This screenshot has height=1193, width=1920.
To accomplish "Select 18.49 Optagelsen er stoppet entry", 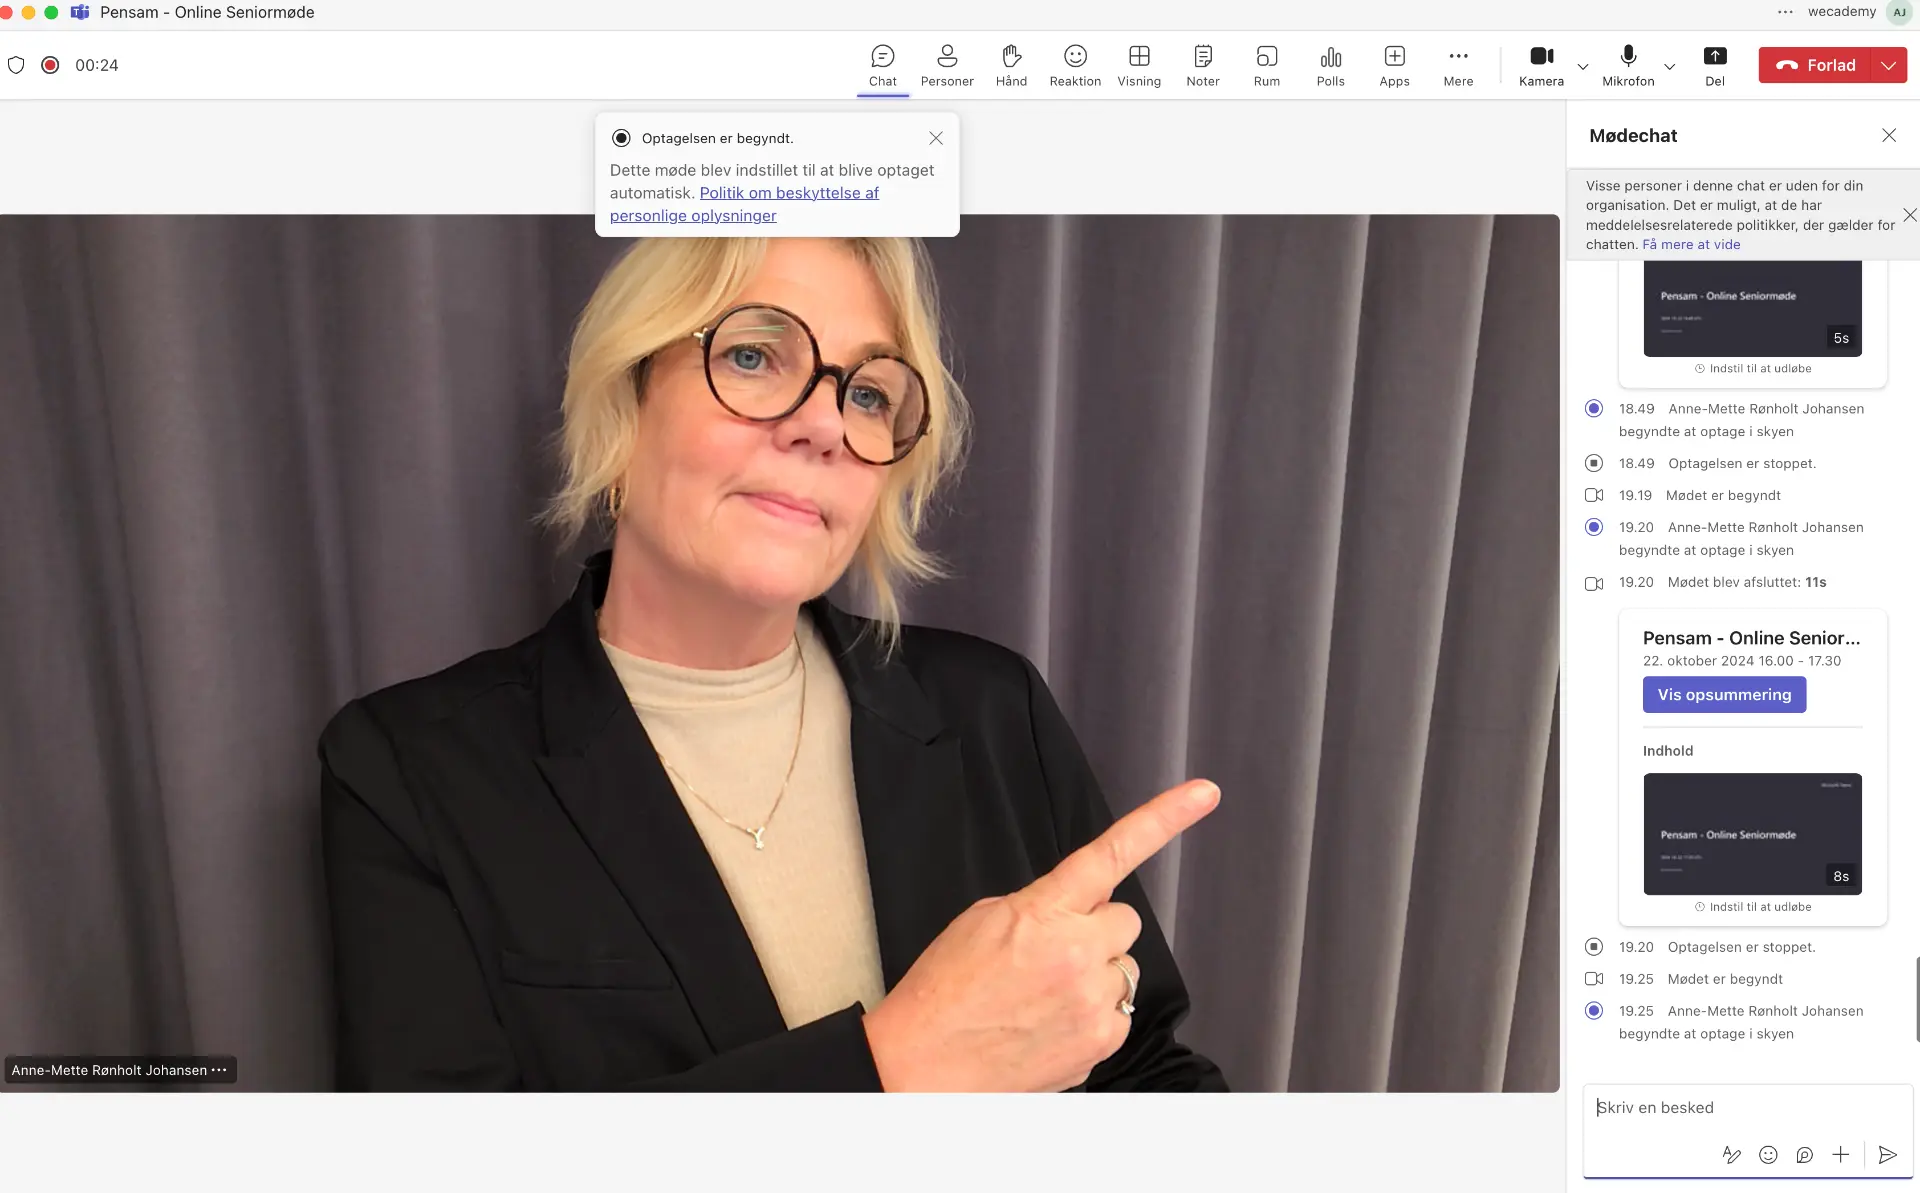I will [1717, 463].
